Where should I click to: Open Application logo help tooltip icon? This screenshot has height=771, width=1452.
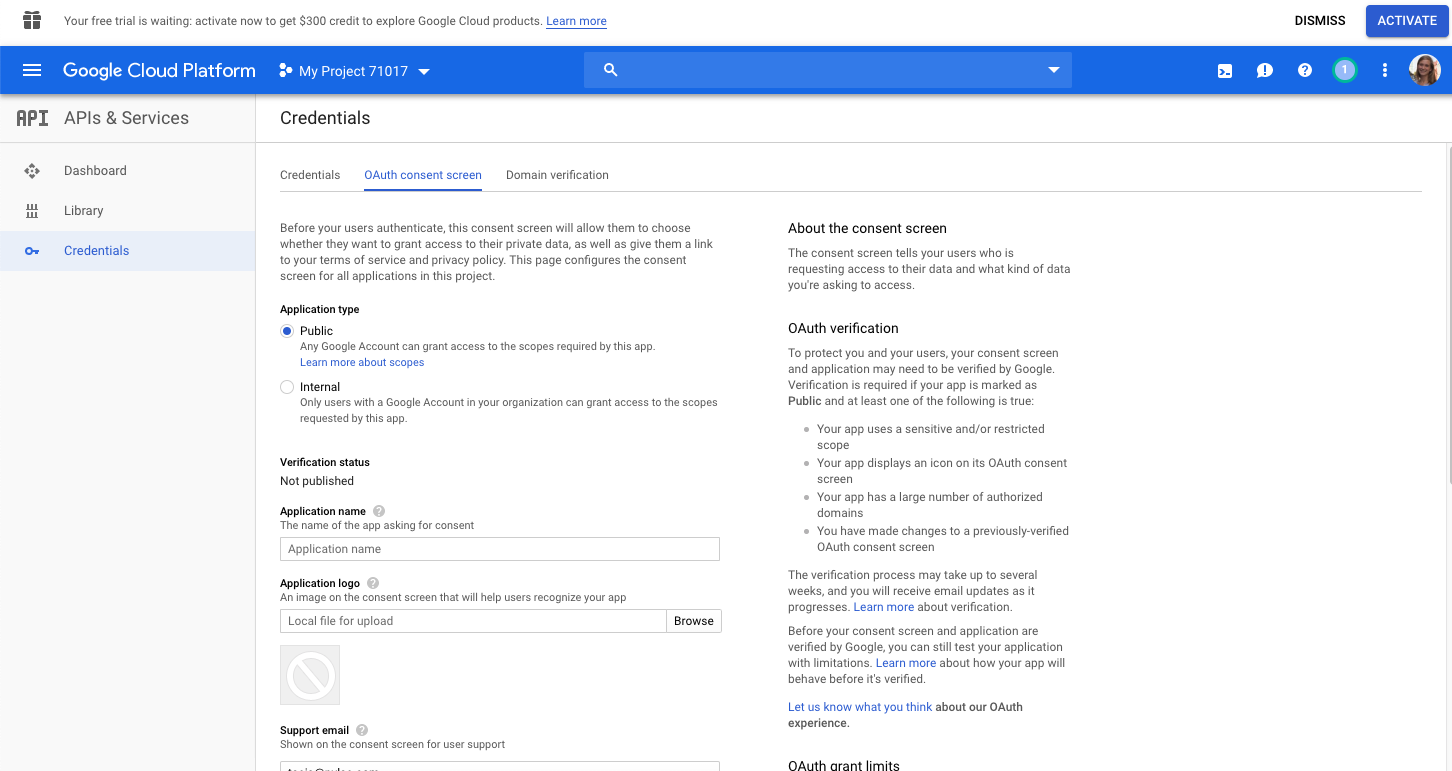(x=373, y=583)
